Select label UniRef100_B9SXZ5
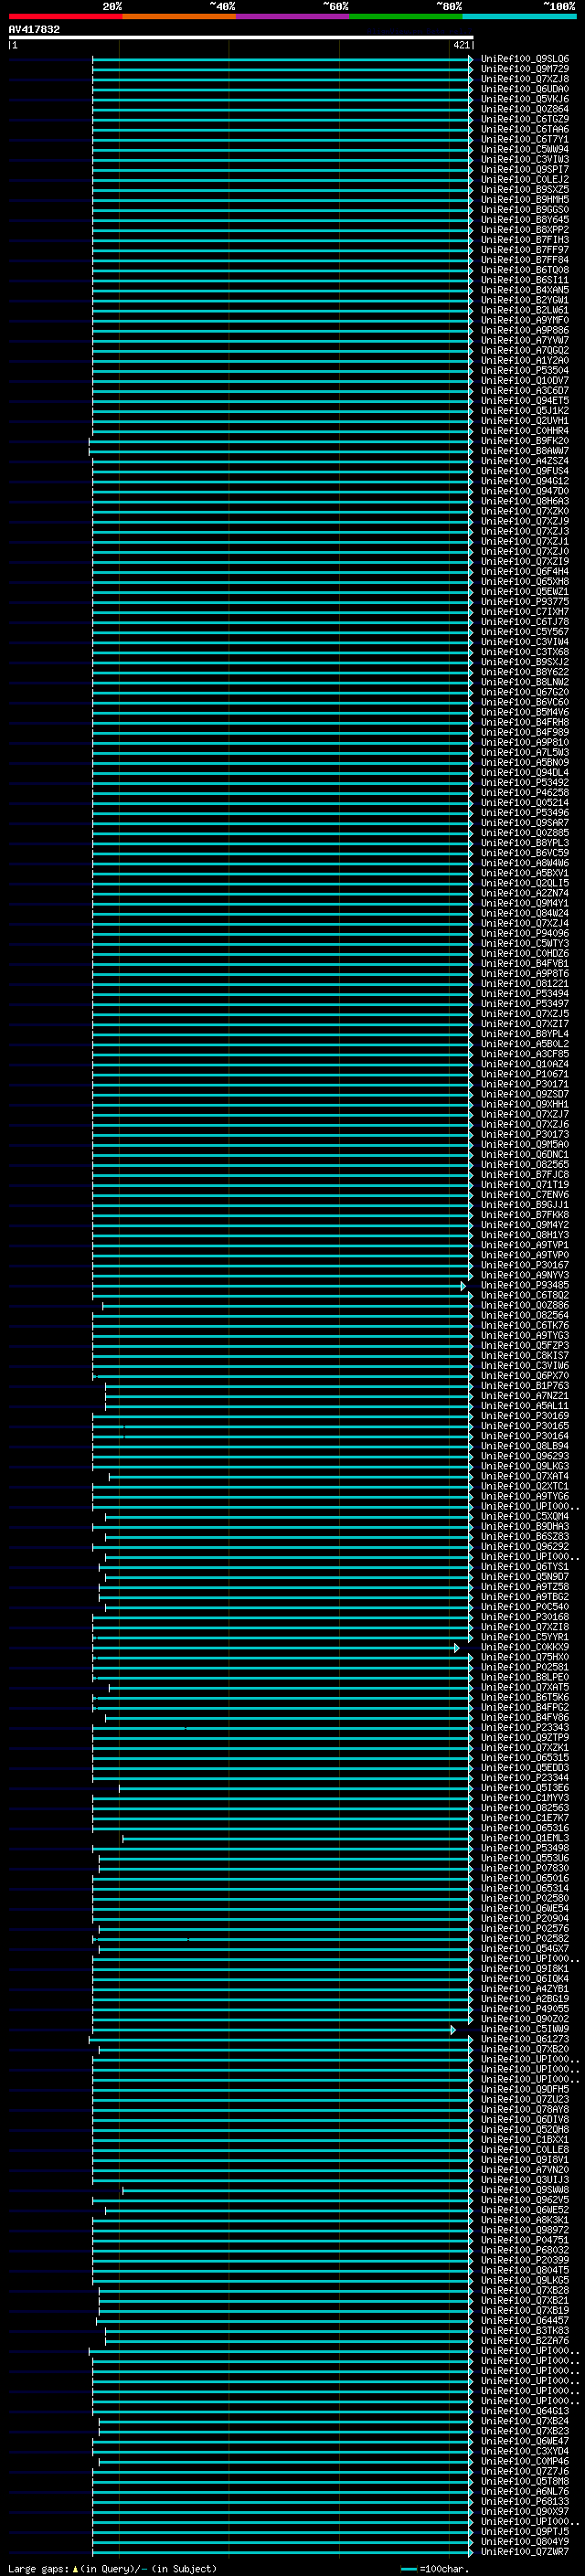Image resolution: width=585 pixels, height=2576 pixels. (524, 189)
